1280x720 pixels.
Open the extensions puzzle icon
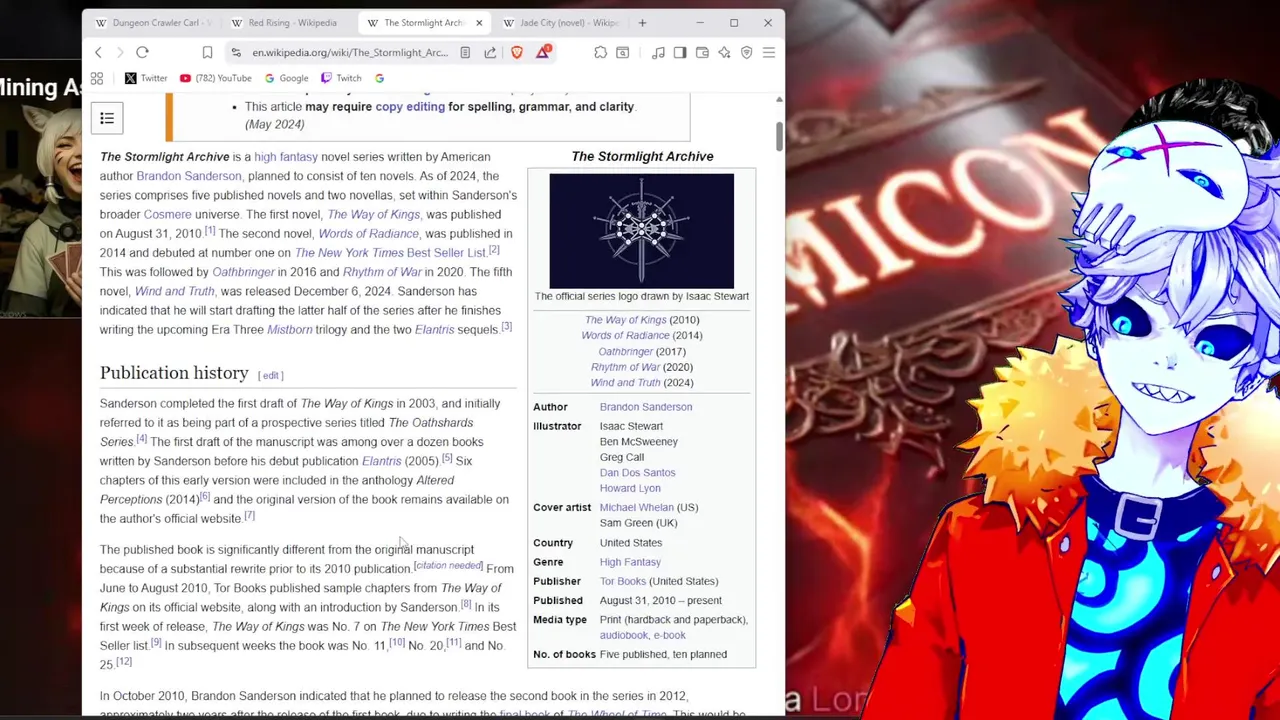600,52
